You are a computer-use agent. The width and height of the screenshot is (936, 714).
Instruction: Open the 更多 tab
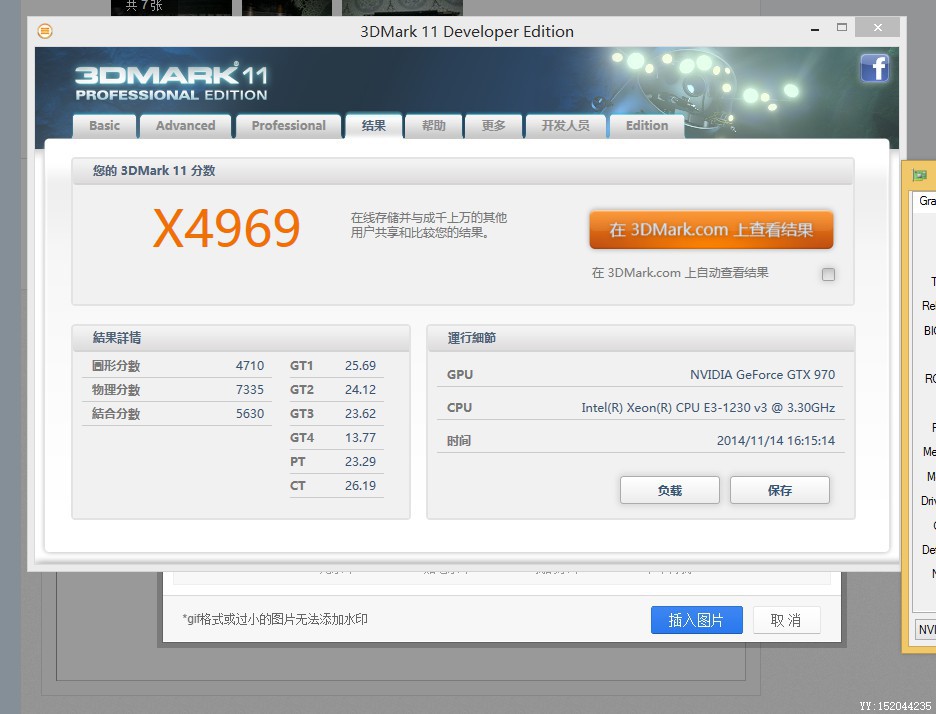pos(493,126)
